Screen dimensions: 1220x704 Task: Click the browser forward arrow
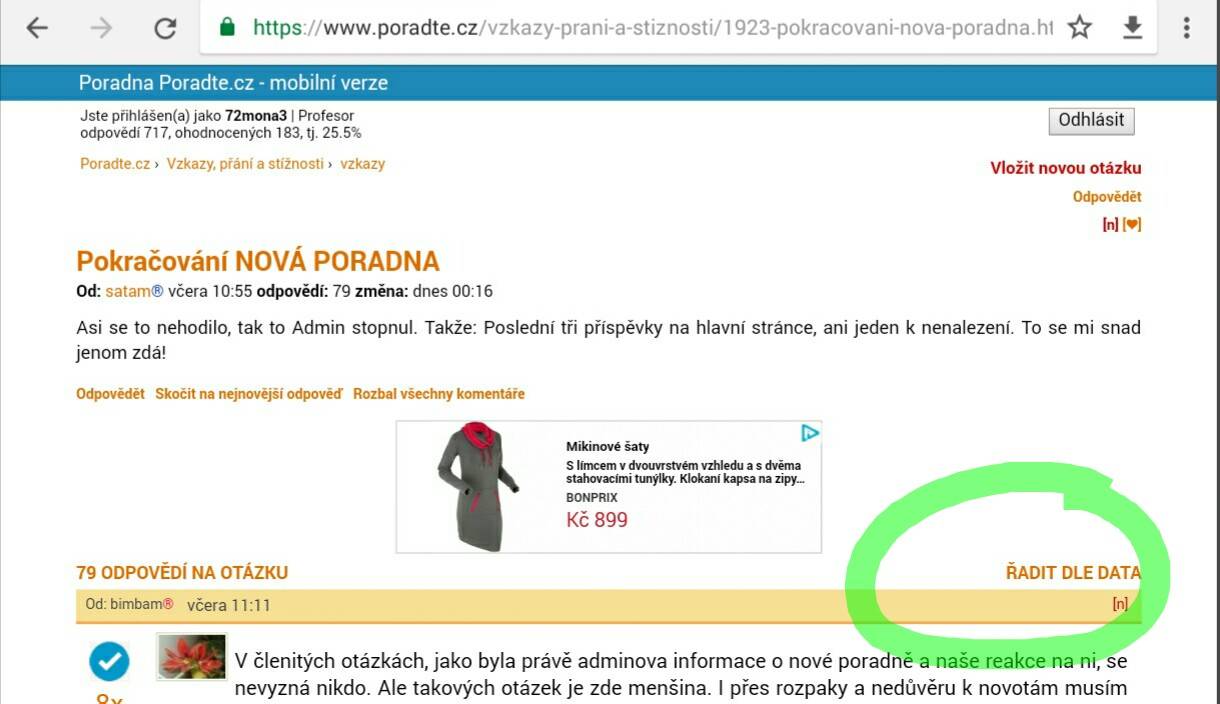coord(101,28)
